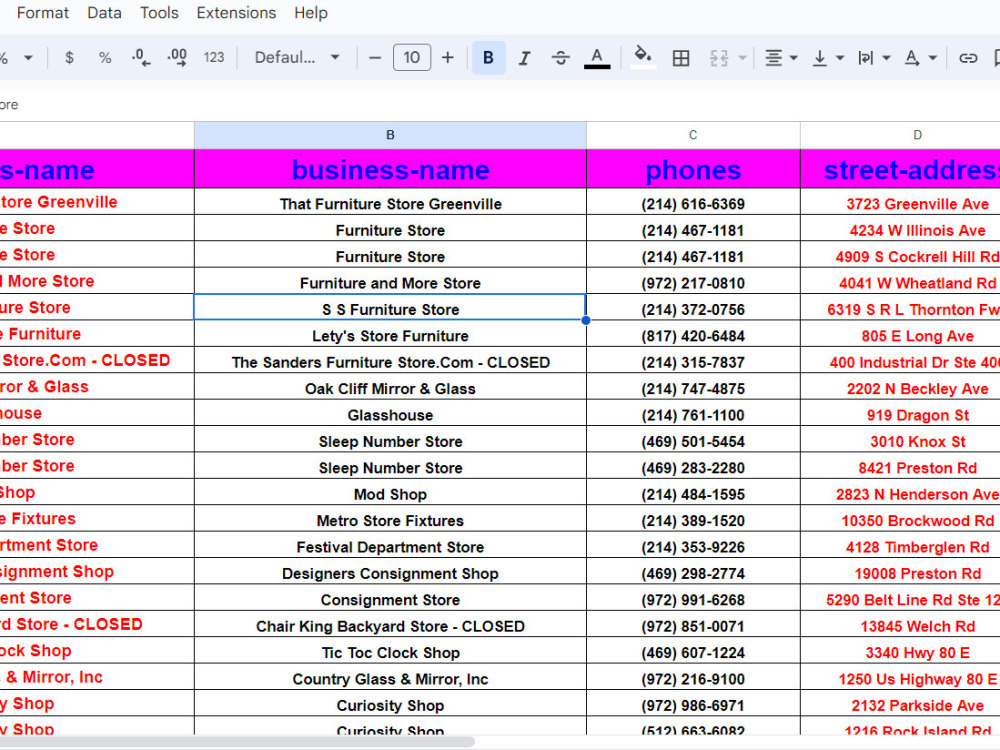Select address 3723 Greenville Ave

[x=901, y=204]
